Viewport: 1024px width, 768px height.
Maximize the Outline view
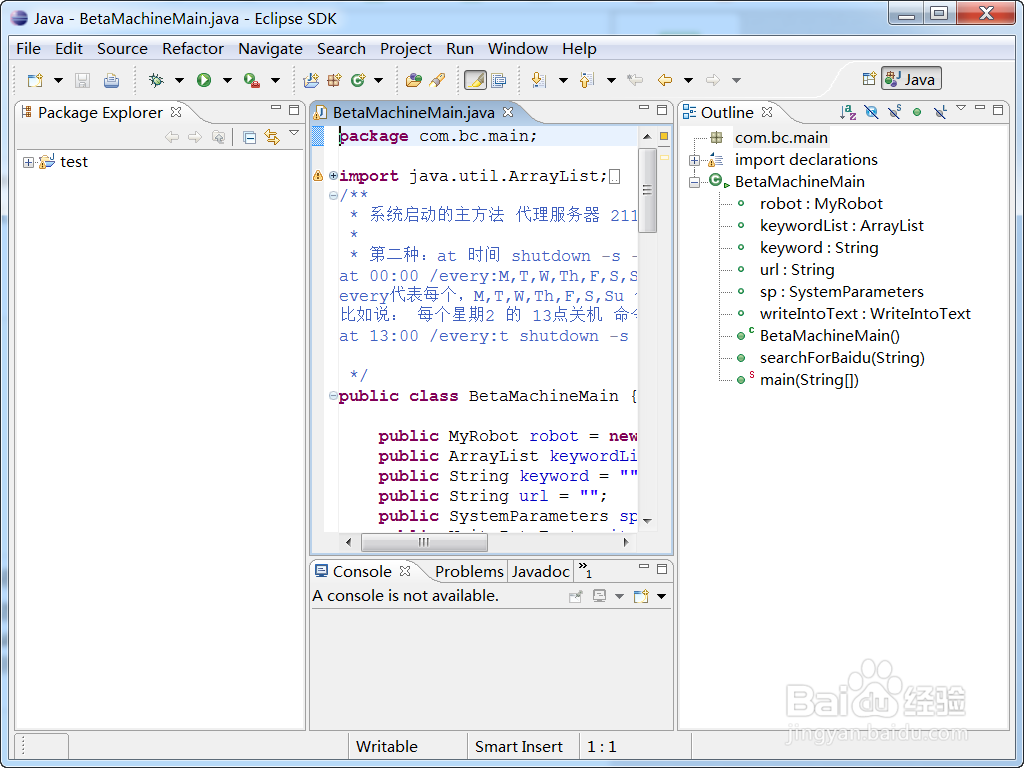click(x=998, y=110)
